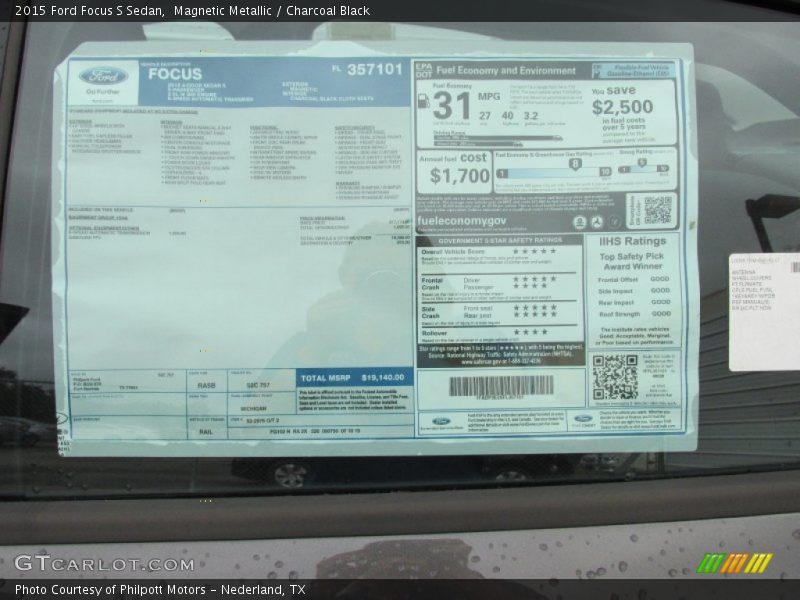Click the driving range bar under MPG
Screen dimensions: 800x600
tap(497, 138)
